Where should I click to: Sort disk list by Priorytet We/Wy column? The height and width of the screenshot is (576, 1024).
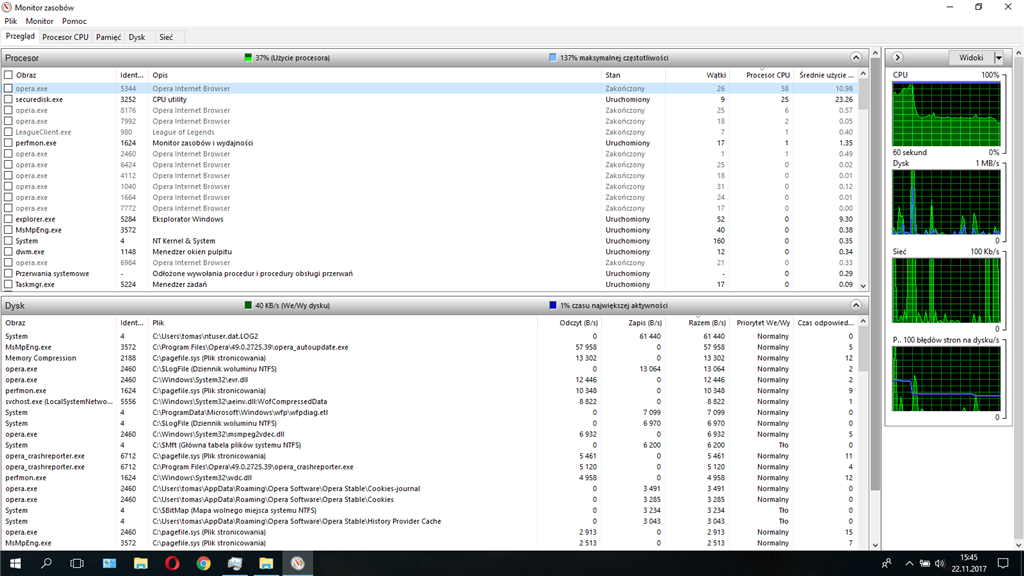(x=762, y=323)
